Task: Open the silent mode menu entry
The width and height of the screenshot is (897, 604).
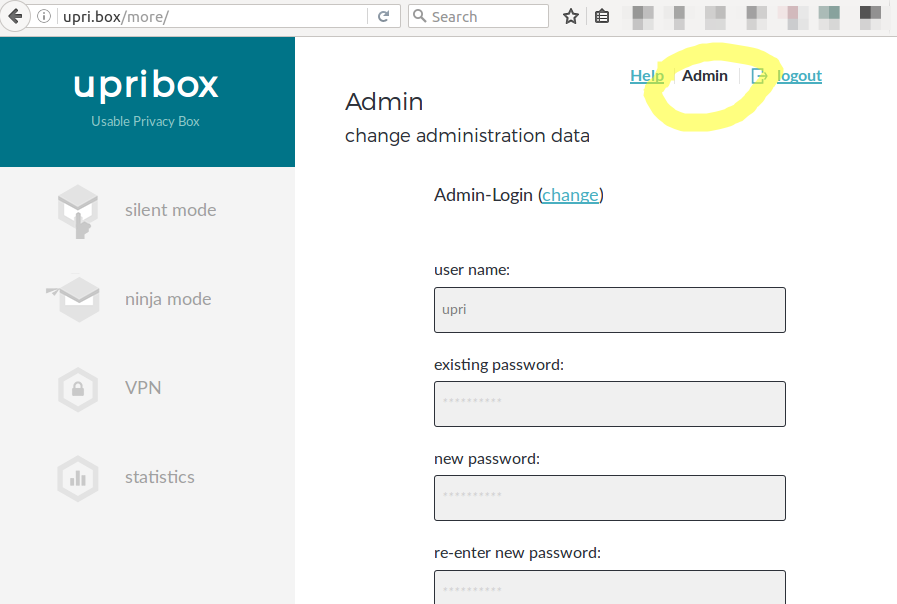Action: (x=170, y=210)
